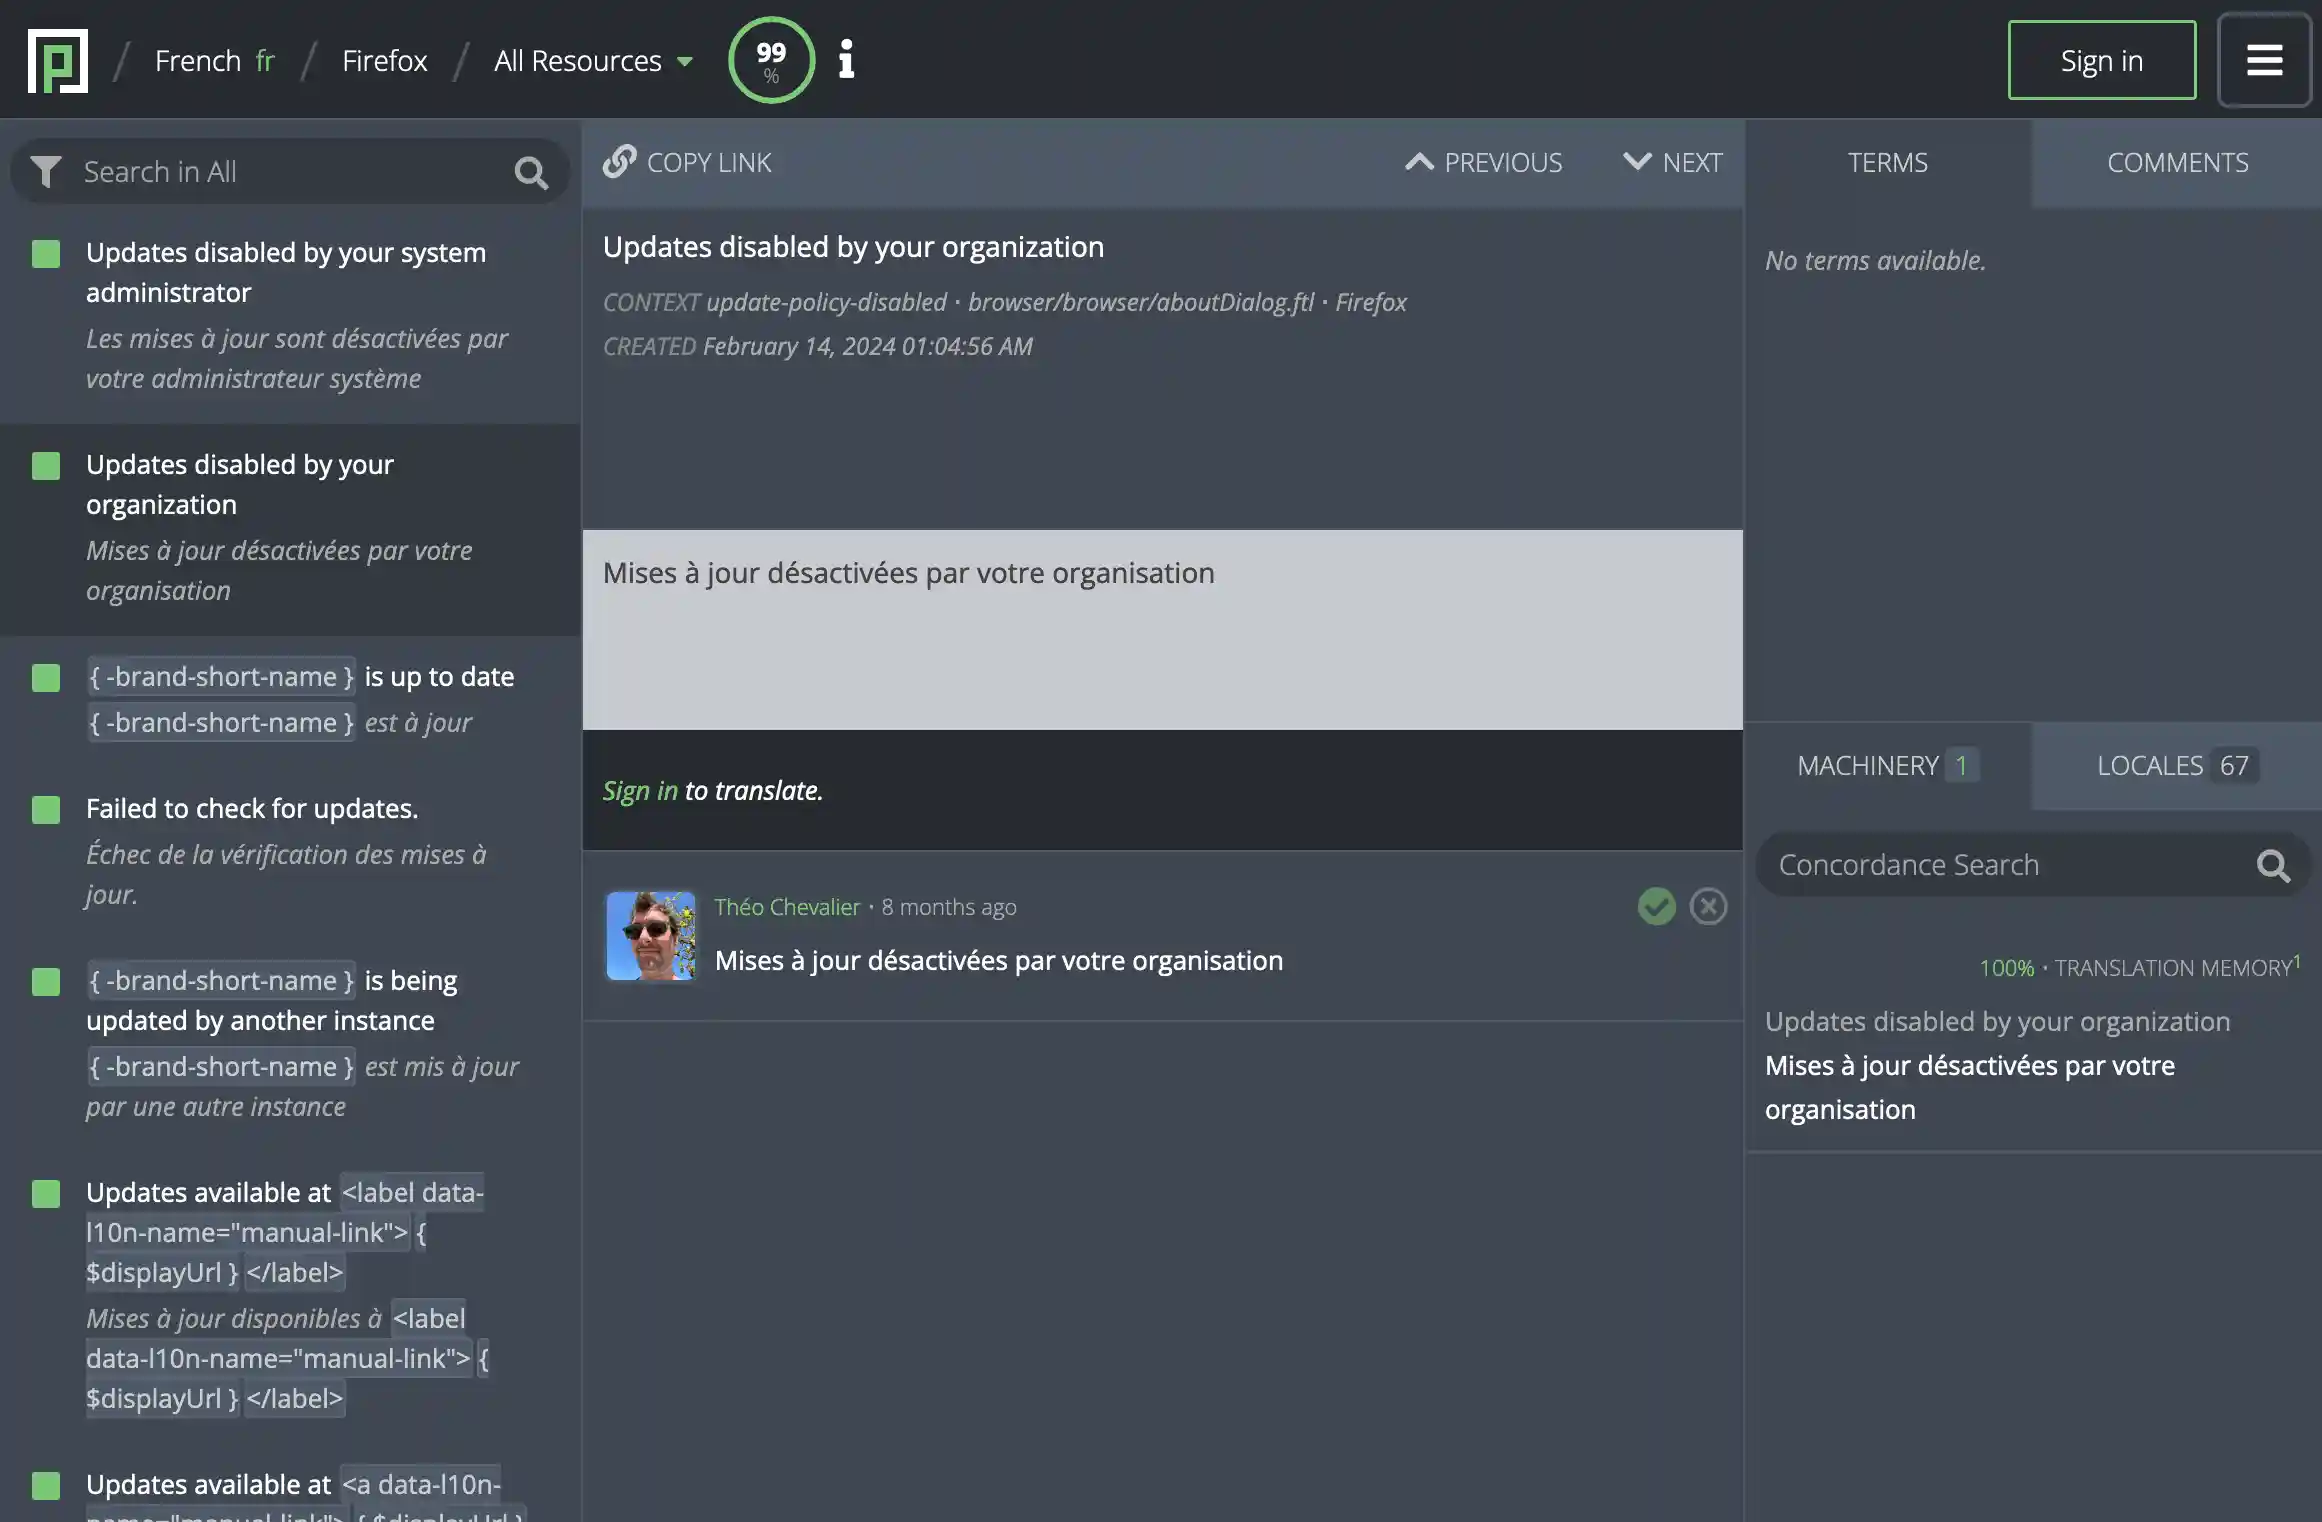The width and height of the screenshot is (2322, 1522).
Task: Click the Pontoon logo icon
Action: tap(58, 61)
